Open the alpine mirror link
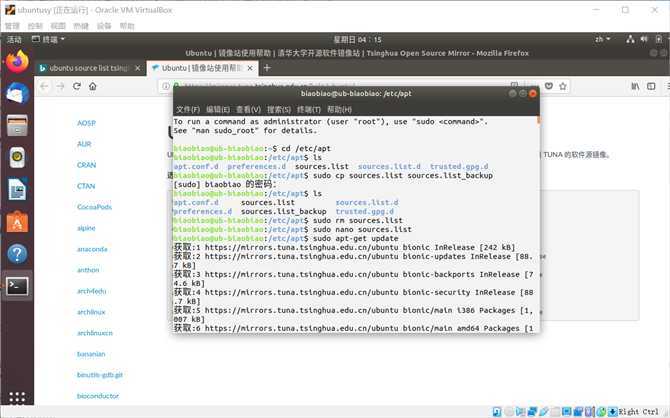Viewport: 670px width, 418px height. [x=86, y=228]
